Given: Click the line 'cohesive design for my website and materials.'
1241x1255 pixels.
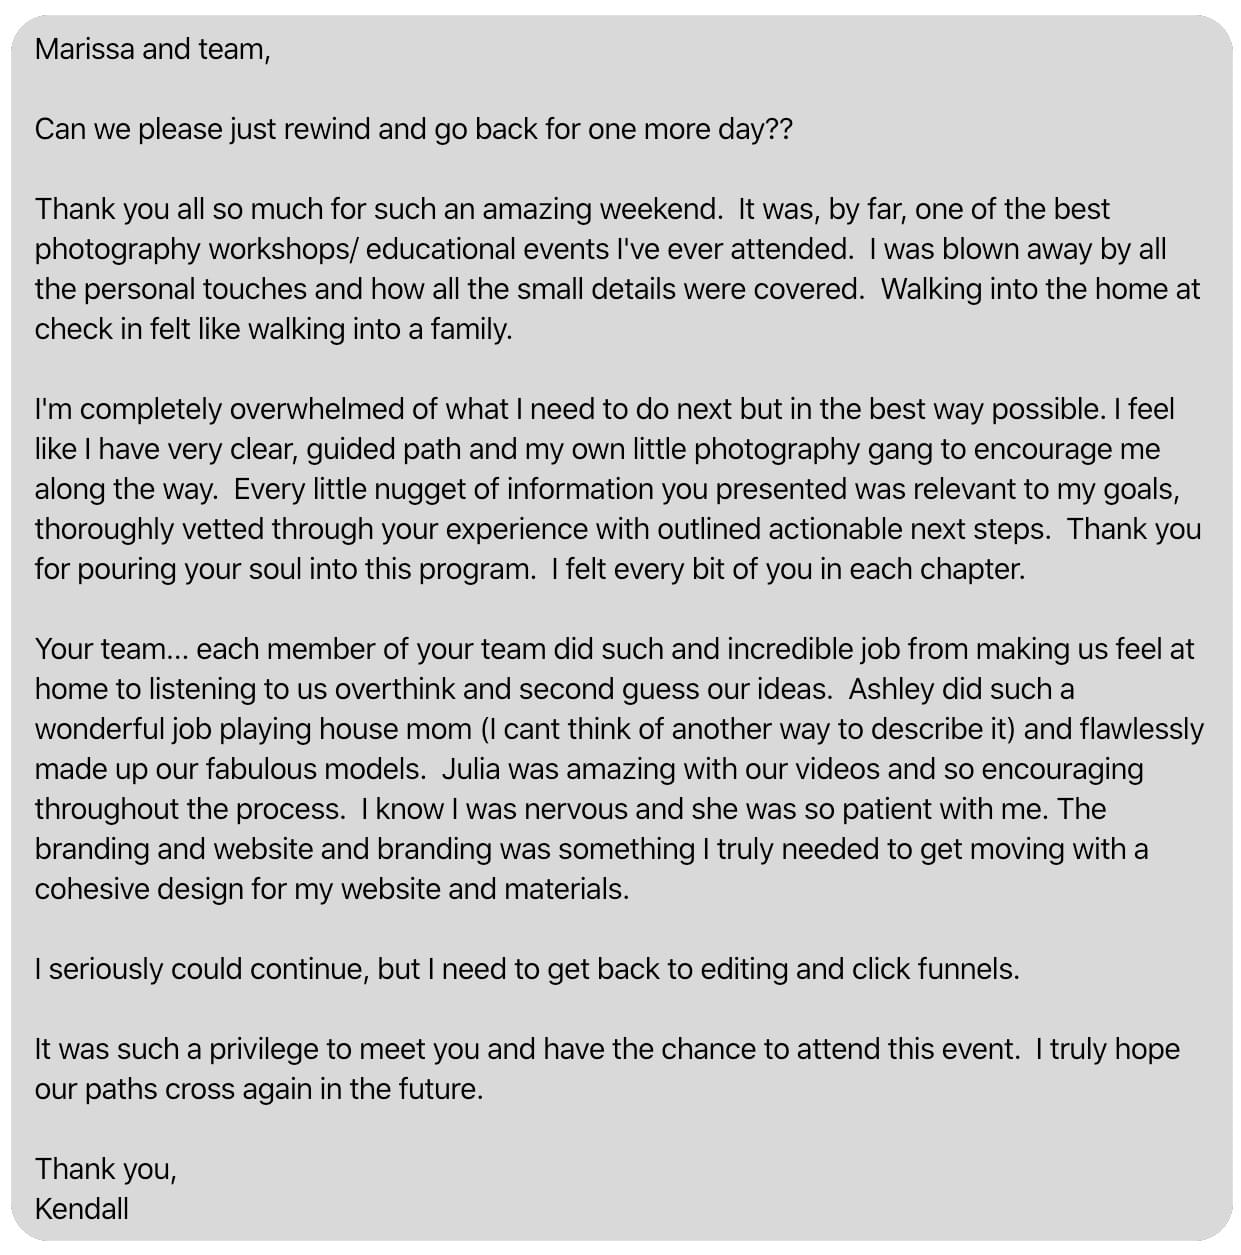Looking at the screenshot, I should [332, 889].
